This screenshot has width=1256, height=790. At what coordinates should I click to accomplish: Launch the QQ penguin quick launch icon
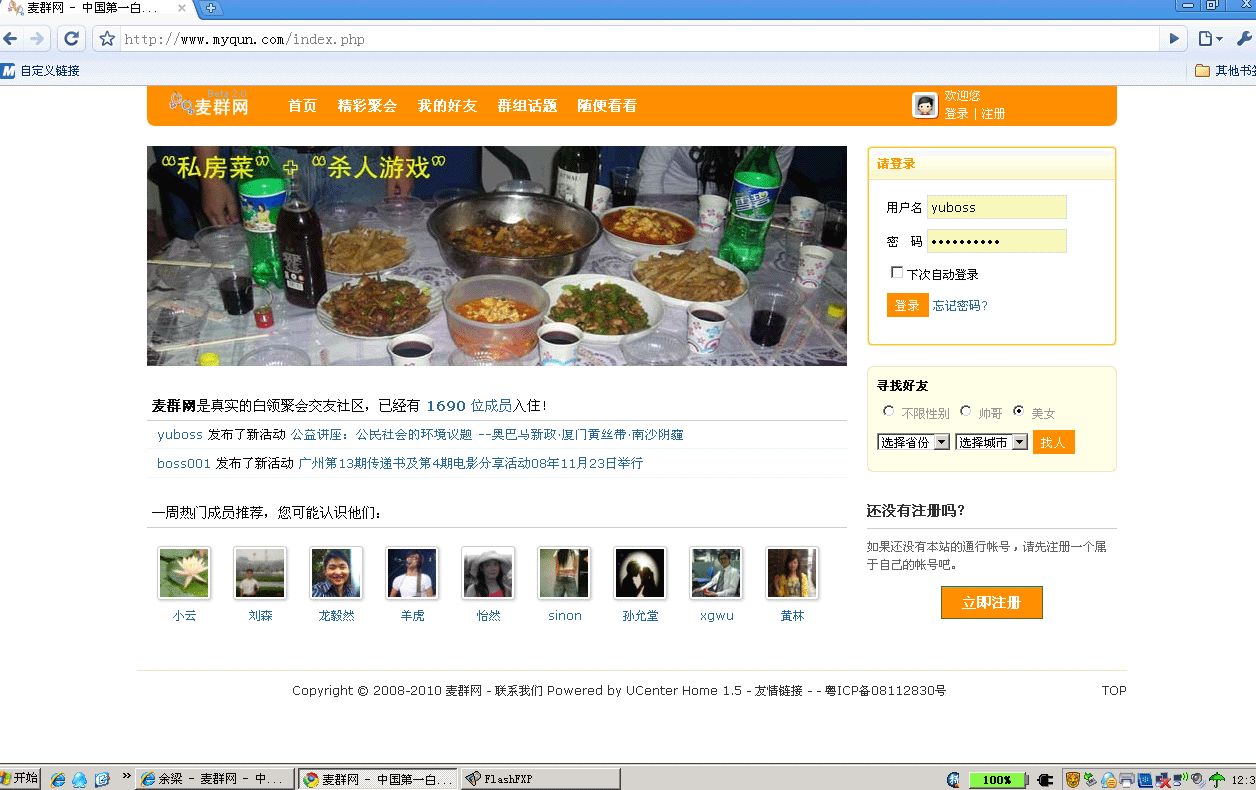coord(79,779)
